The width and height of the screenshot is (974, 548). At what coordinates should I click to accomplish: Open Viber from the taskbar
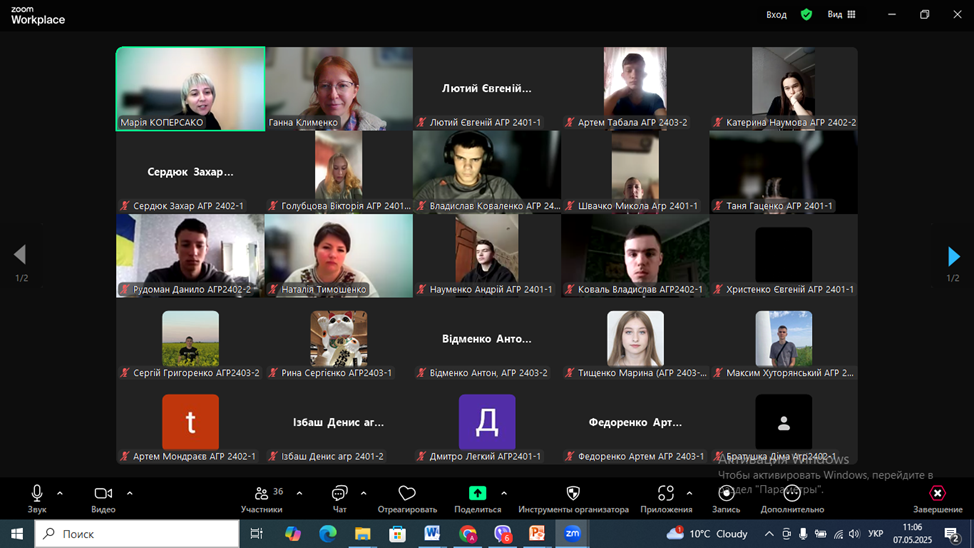503,534
